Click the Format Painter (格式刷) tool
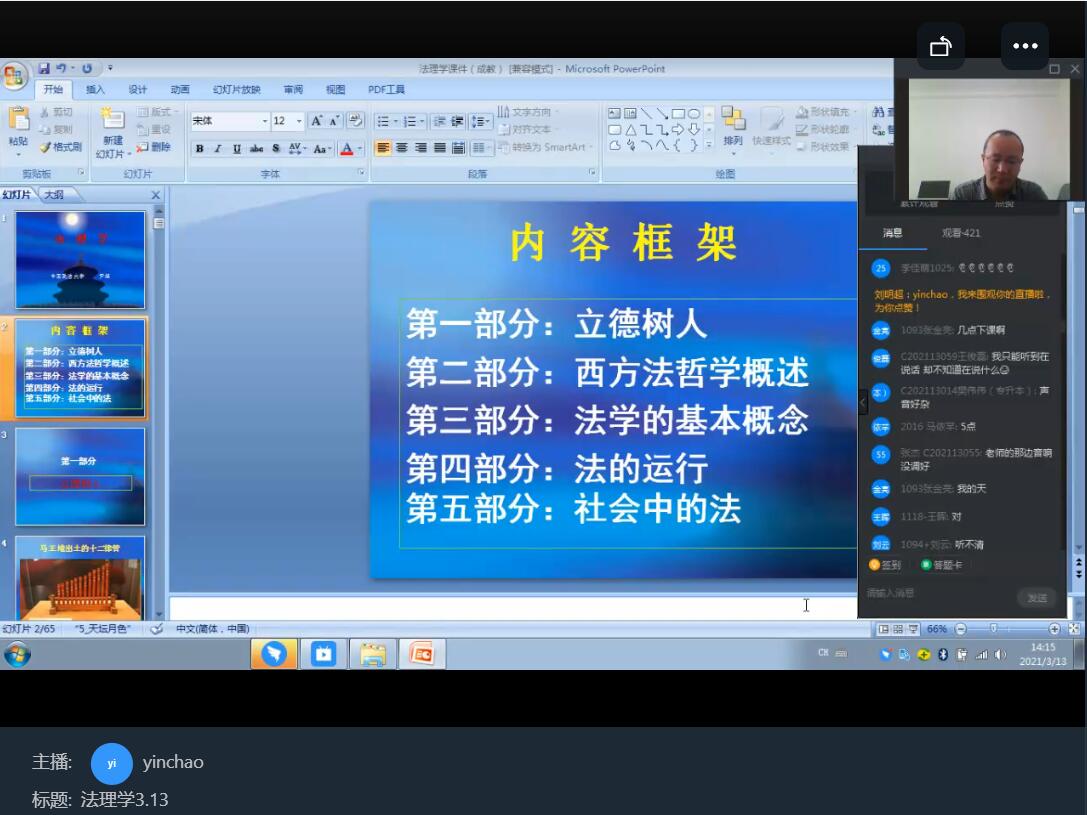This screenshot has width=1087, height=815. (61, 147)
